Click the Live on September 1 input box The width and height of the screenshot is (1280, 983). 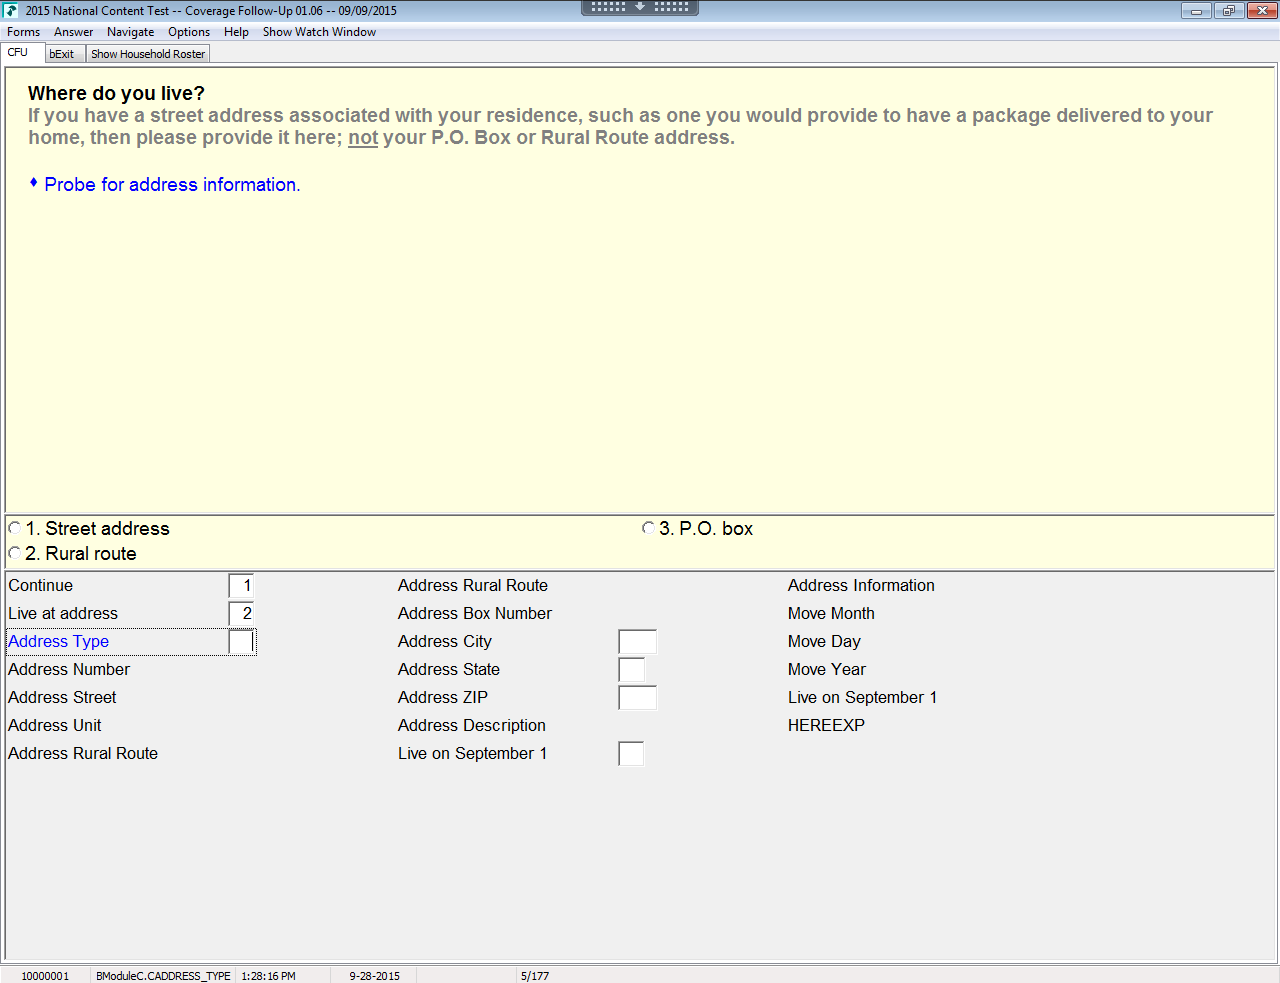[x=631, y=754]
